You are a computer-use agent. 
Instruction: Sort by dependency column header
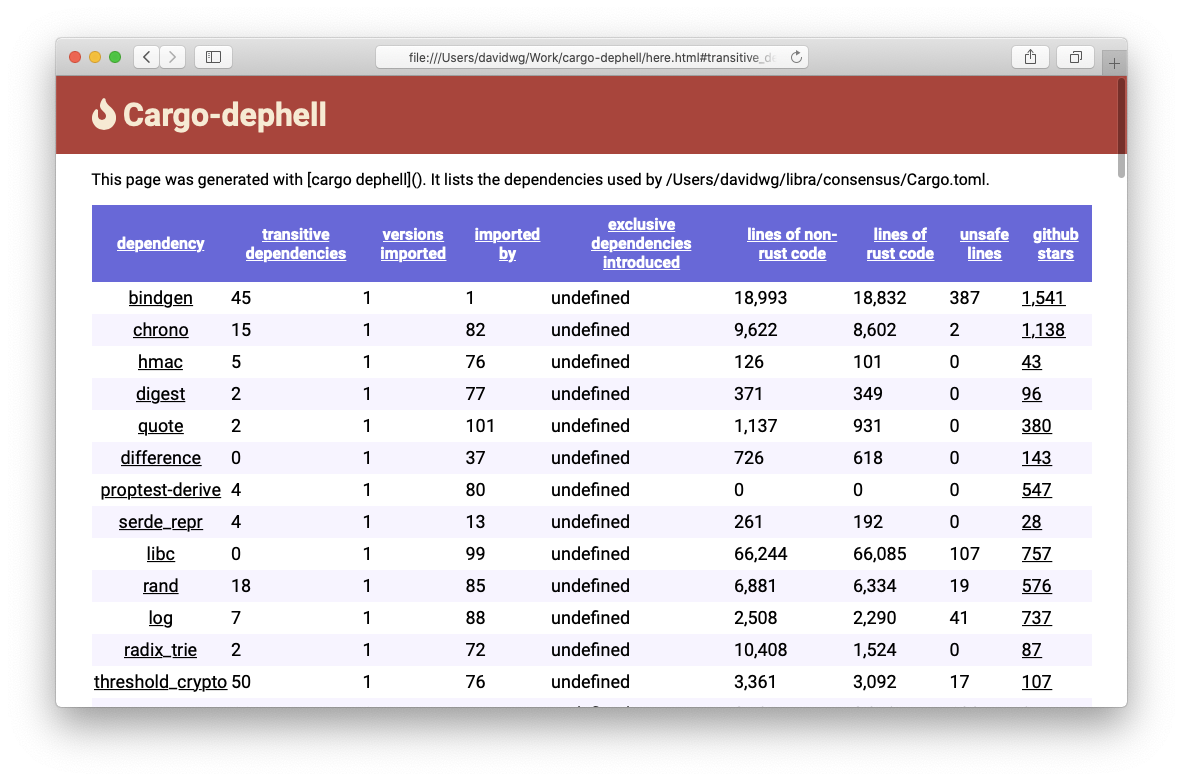[161, 244]
